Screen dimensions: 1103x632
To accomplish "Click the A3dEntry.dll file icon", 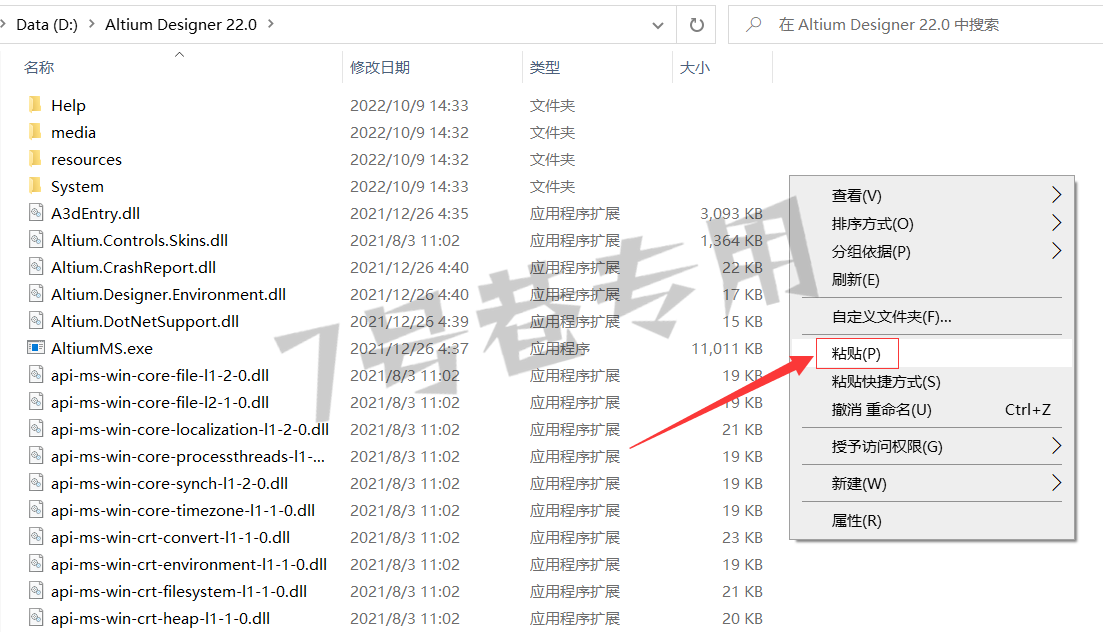I will (x=36, y=213).
